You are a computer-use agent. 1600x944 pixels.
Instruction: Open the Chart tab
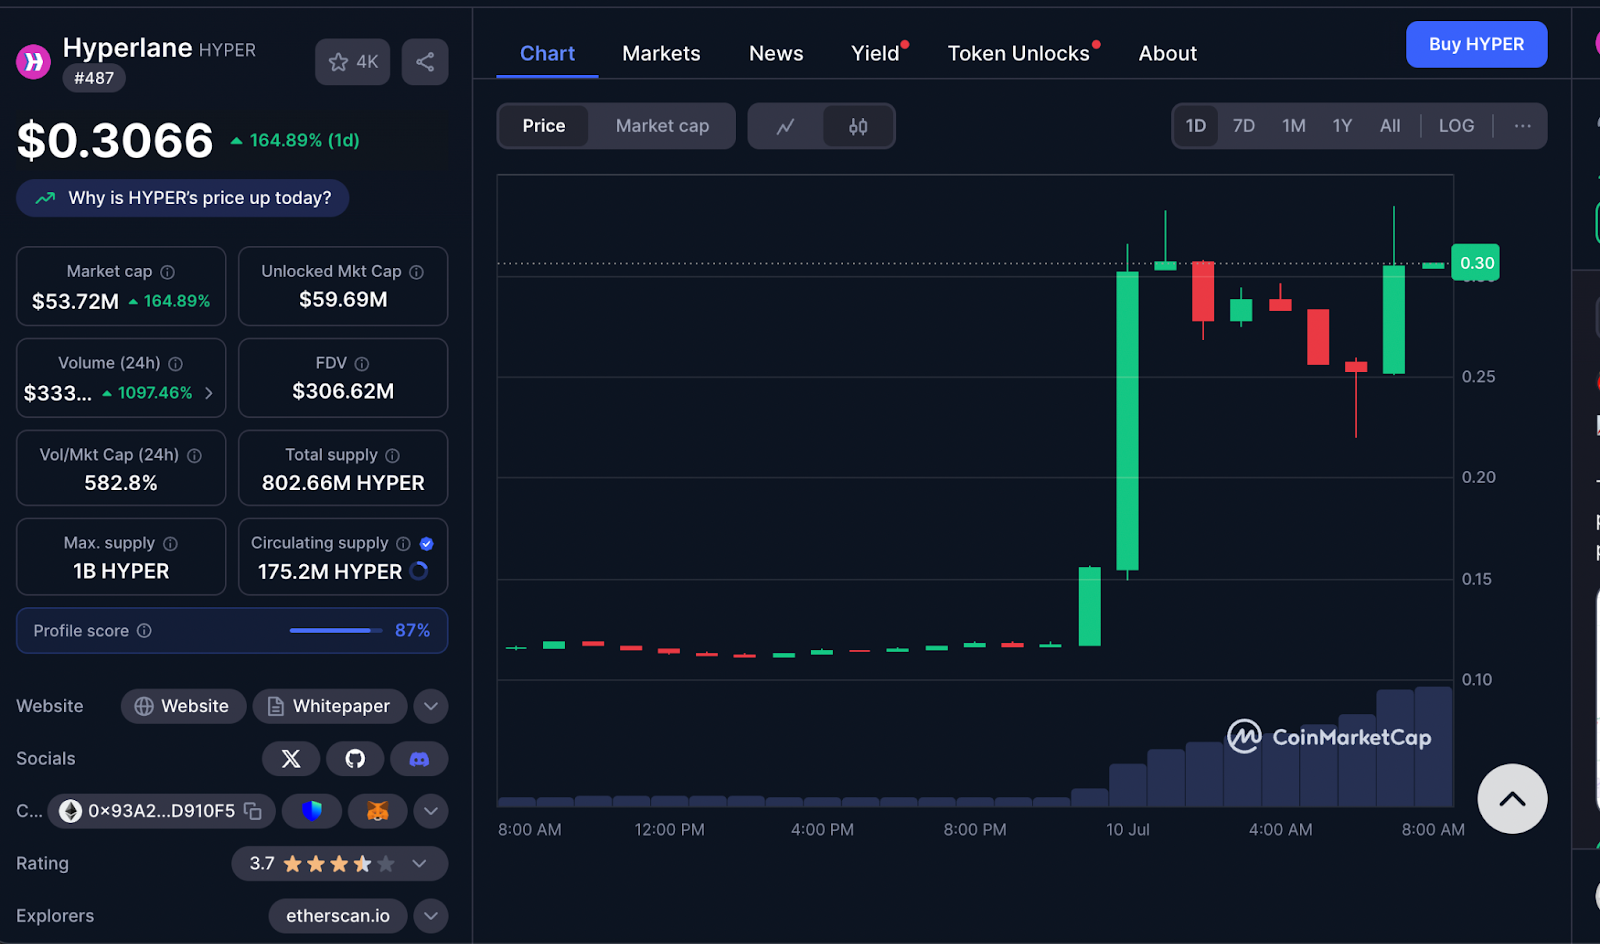point(547,54)
